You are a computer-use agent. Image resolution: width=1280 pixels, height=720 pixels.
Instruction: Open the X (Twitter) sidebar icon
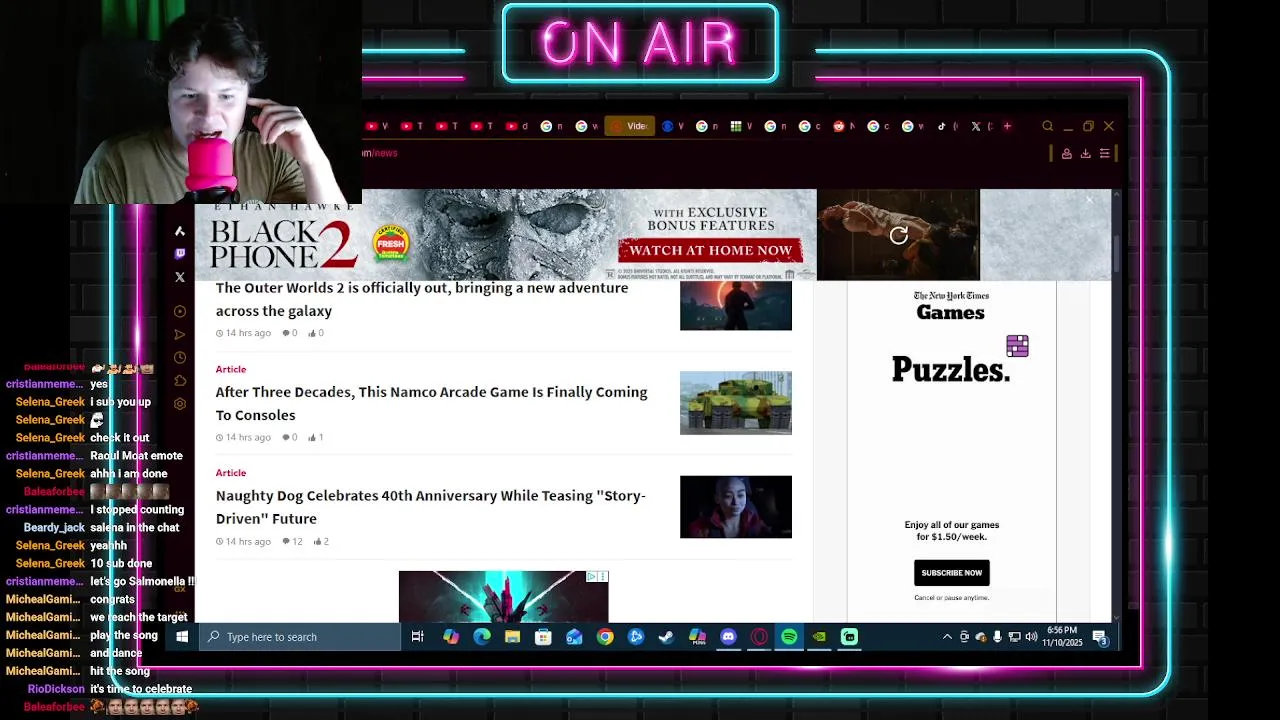(180, 277)
